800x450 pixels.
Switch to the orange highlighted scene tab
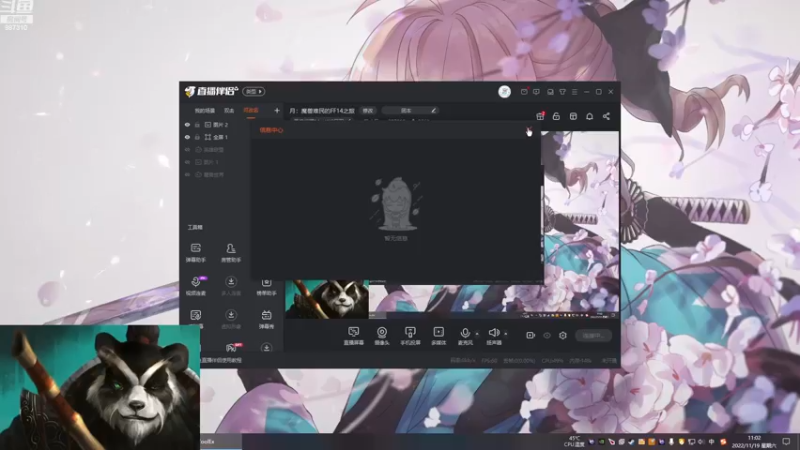pyautogui.click(x=251, y=111)
